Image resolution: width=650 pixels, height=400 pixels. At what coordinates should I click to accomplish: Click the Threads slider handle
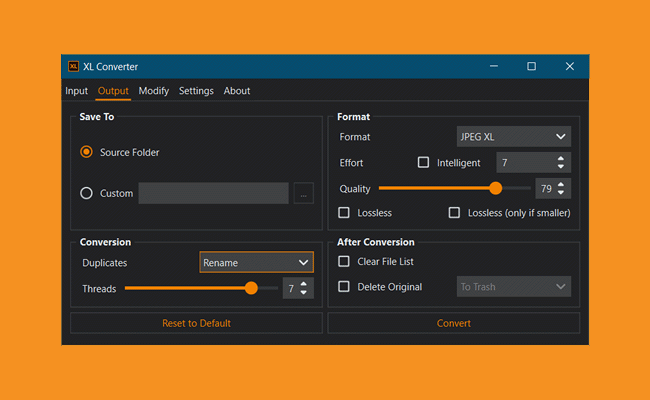coord(251,288)
